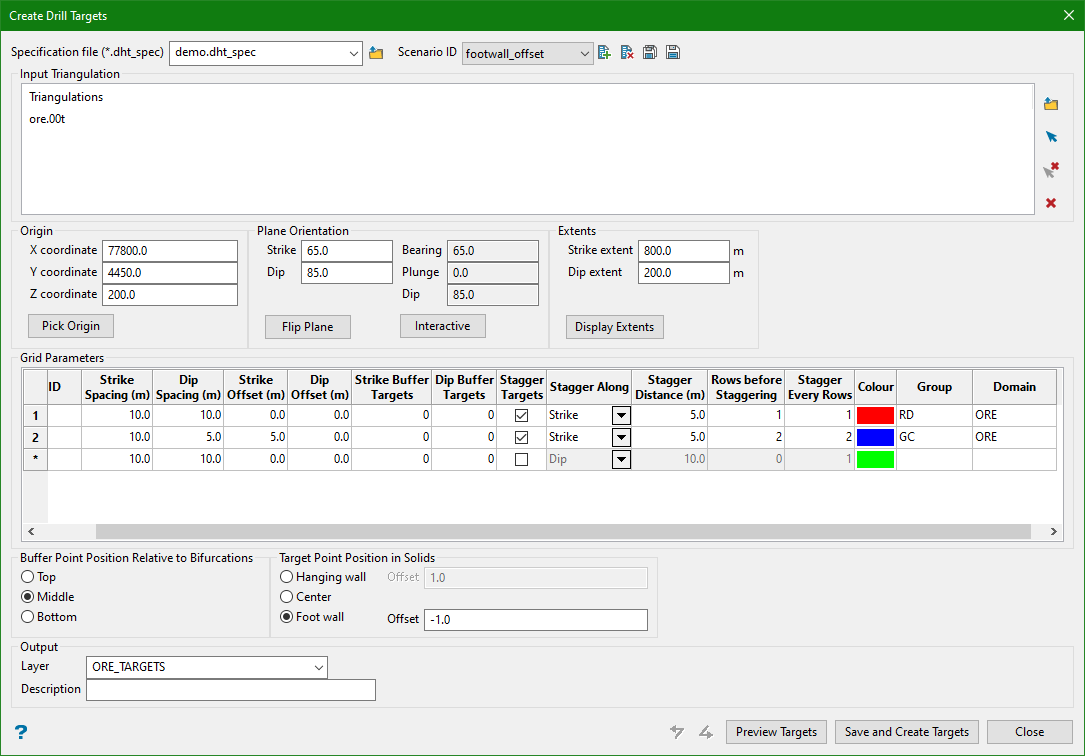Click the delete scenario icon
This screenshot has width=1085, height=756.
tap(627, 53)
